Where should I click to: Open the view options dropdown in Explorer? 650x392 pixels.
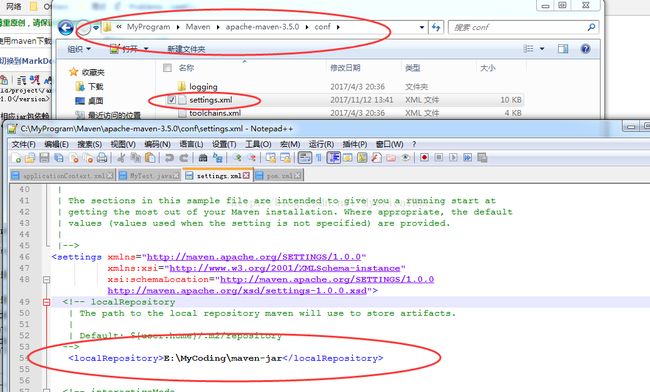(x=541, y=49)
